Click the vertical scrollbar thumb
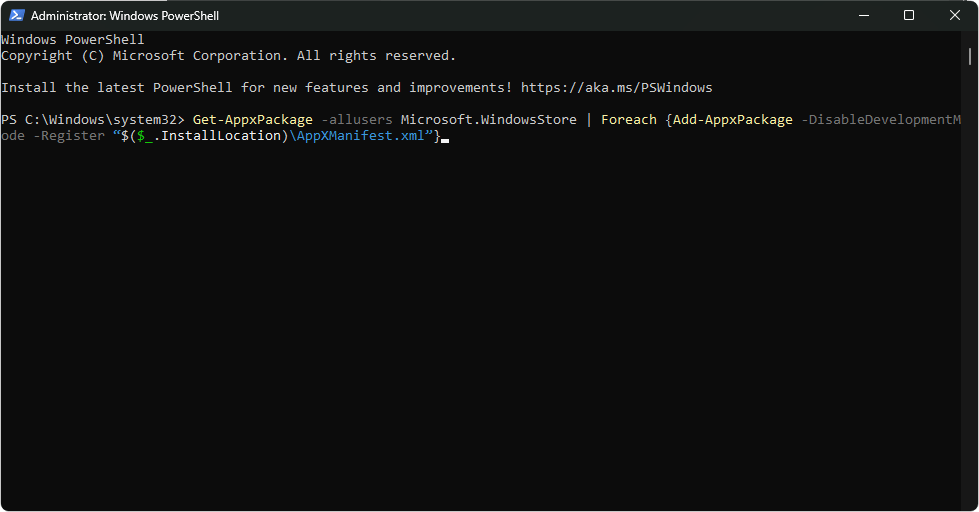 pyautogui.click(x=970, y=56)
